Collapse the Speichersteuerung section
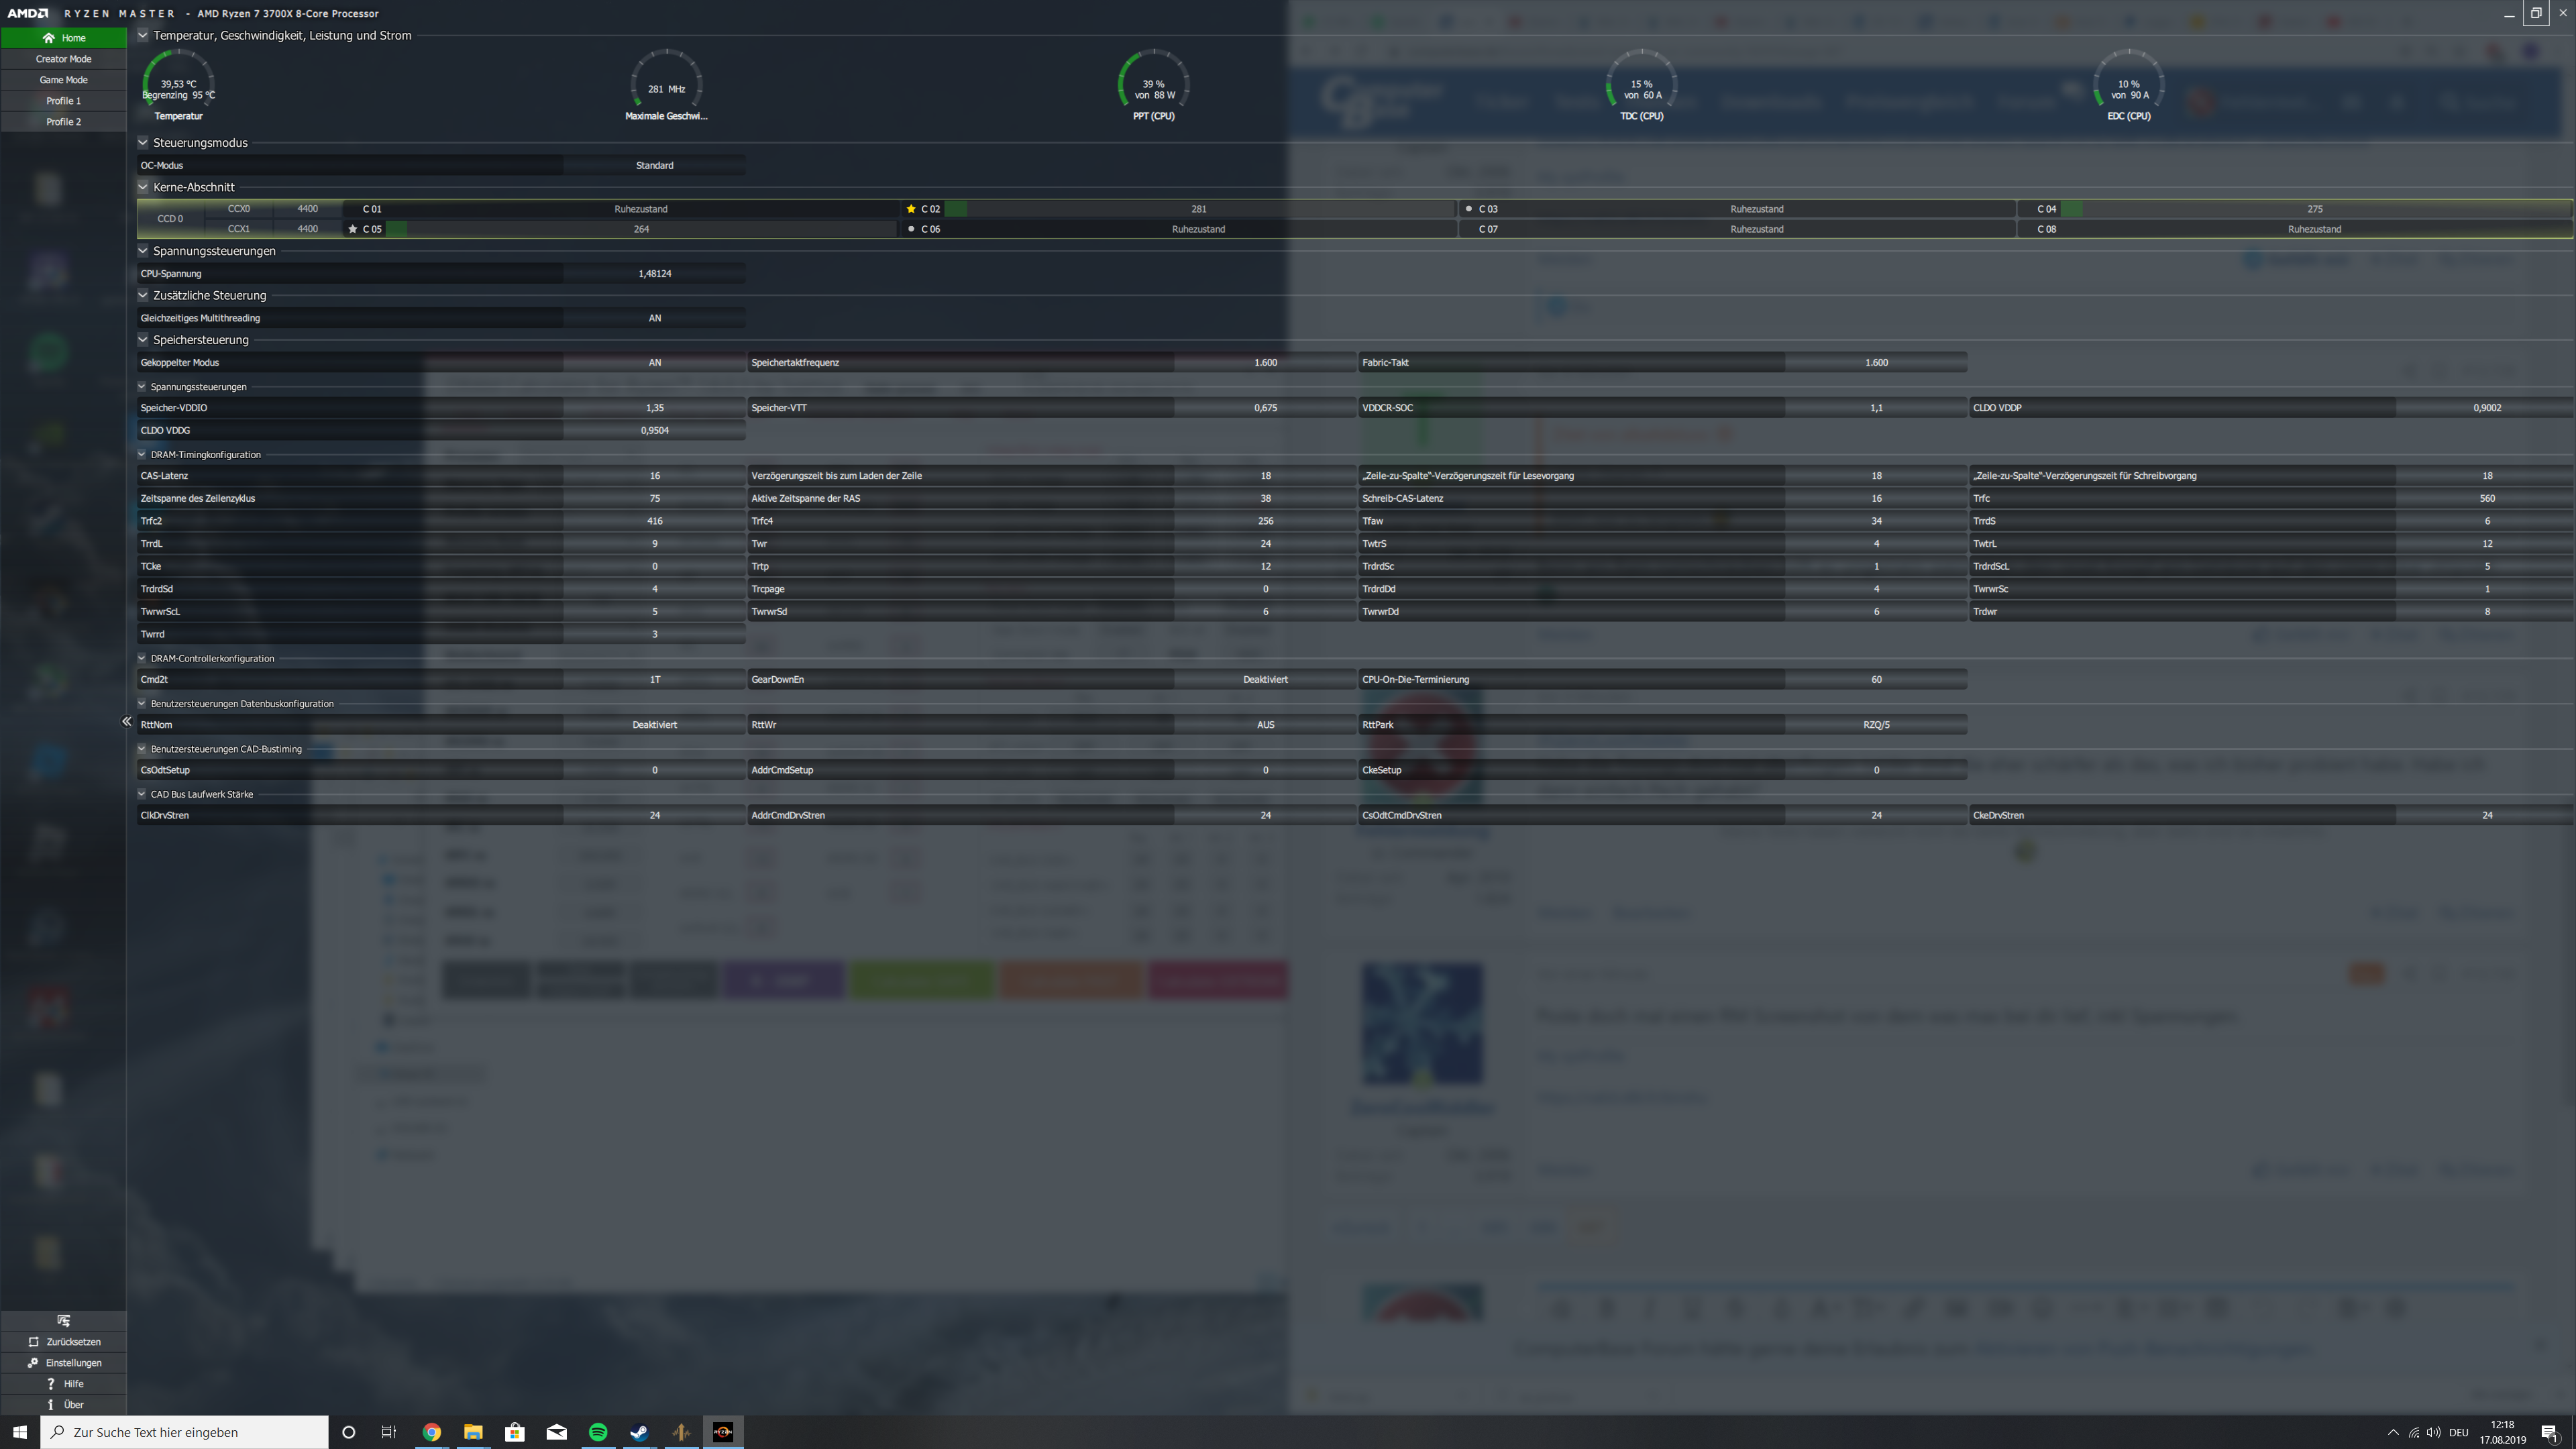Screen dimensions: 2576x1449 click(143, 340)
